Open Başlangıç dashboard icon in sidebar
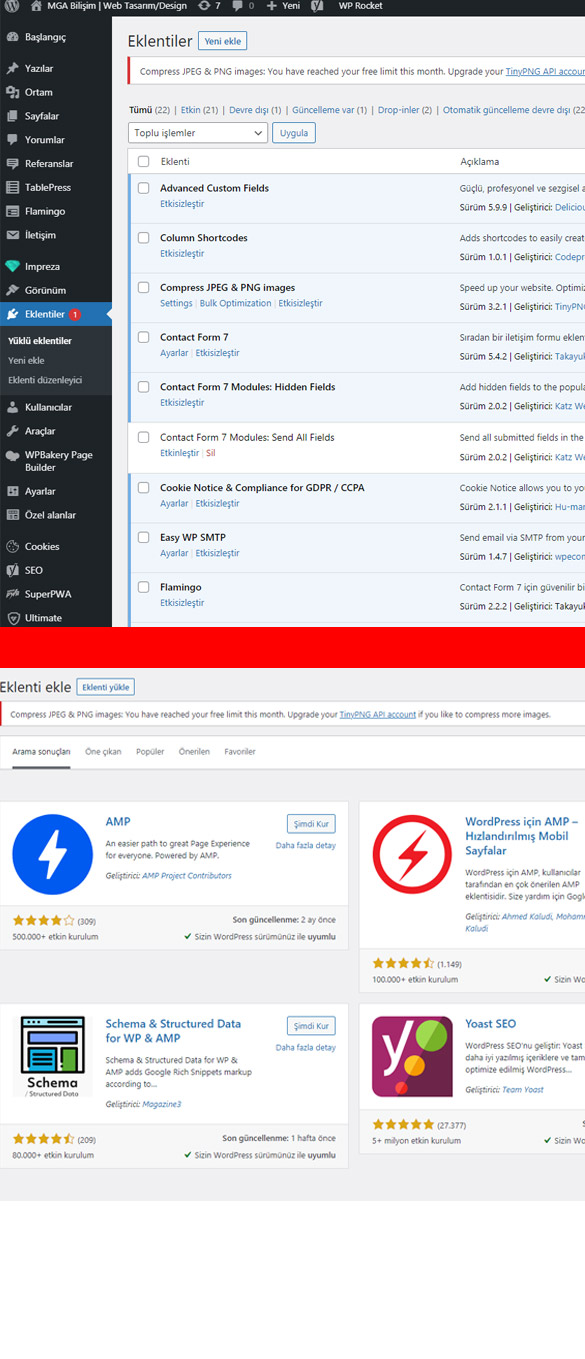 pyautogui.click(x=12, y=37)
